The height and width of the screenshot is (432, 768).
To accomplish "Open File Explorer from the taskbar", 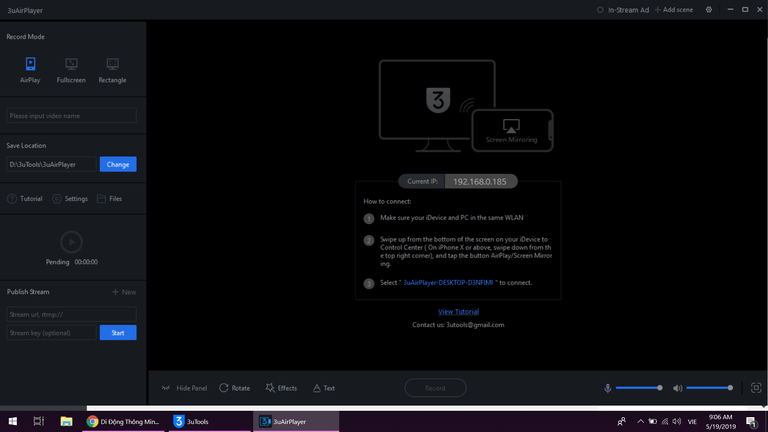I will coord(66,421).
